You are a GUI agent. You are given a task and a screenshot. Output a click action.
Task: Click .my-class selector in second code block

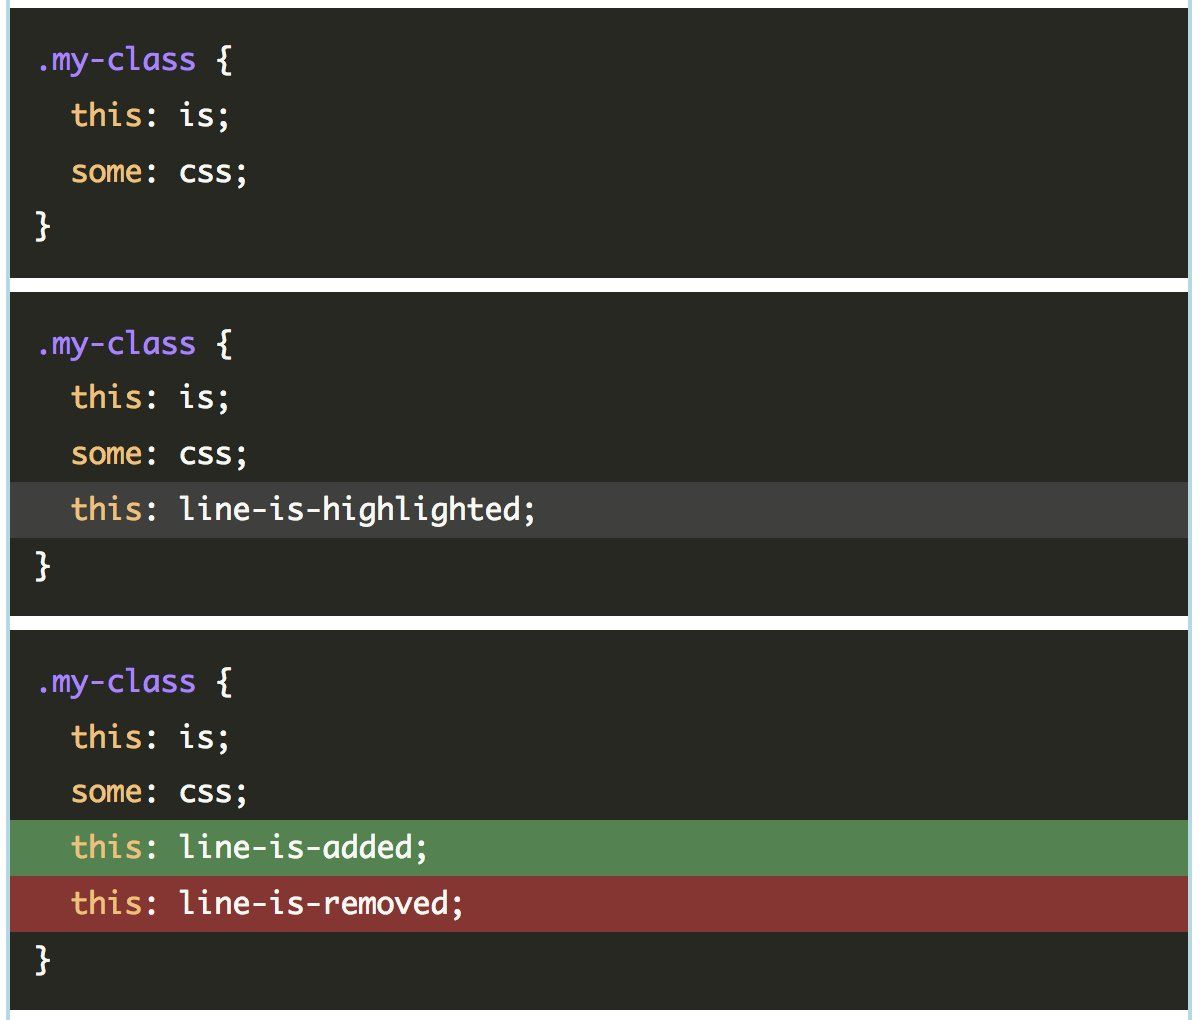click(x=116, y=344)
